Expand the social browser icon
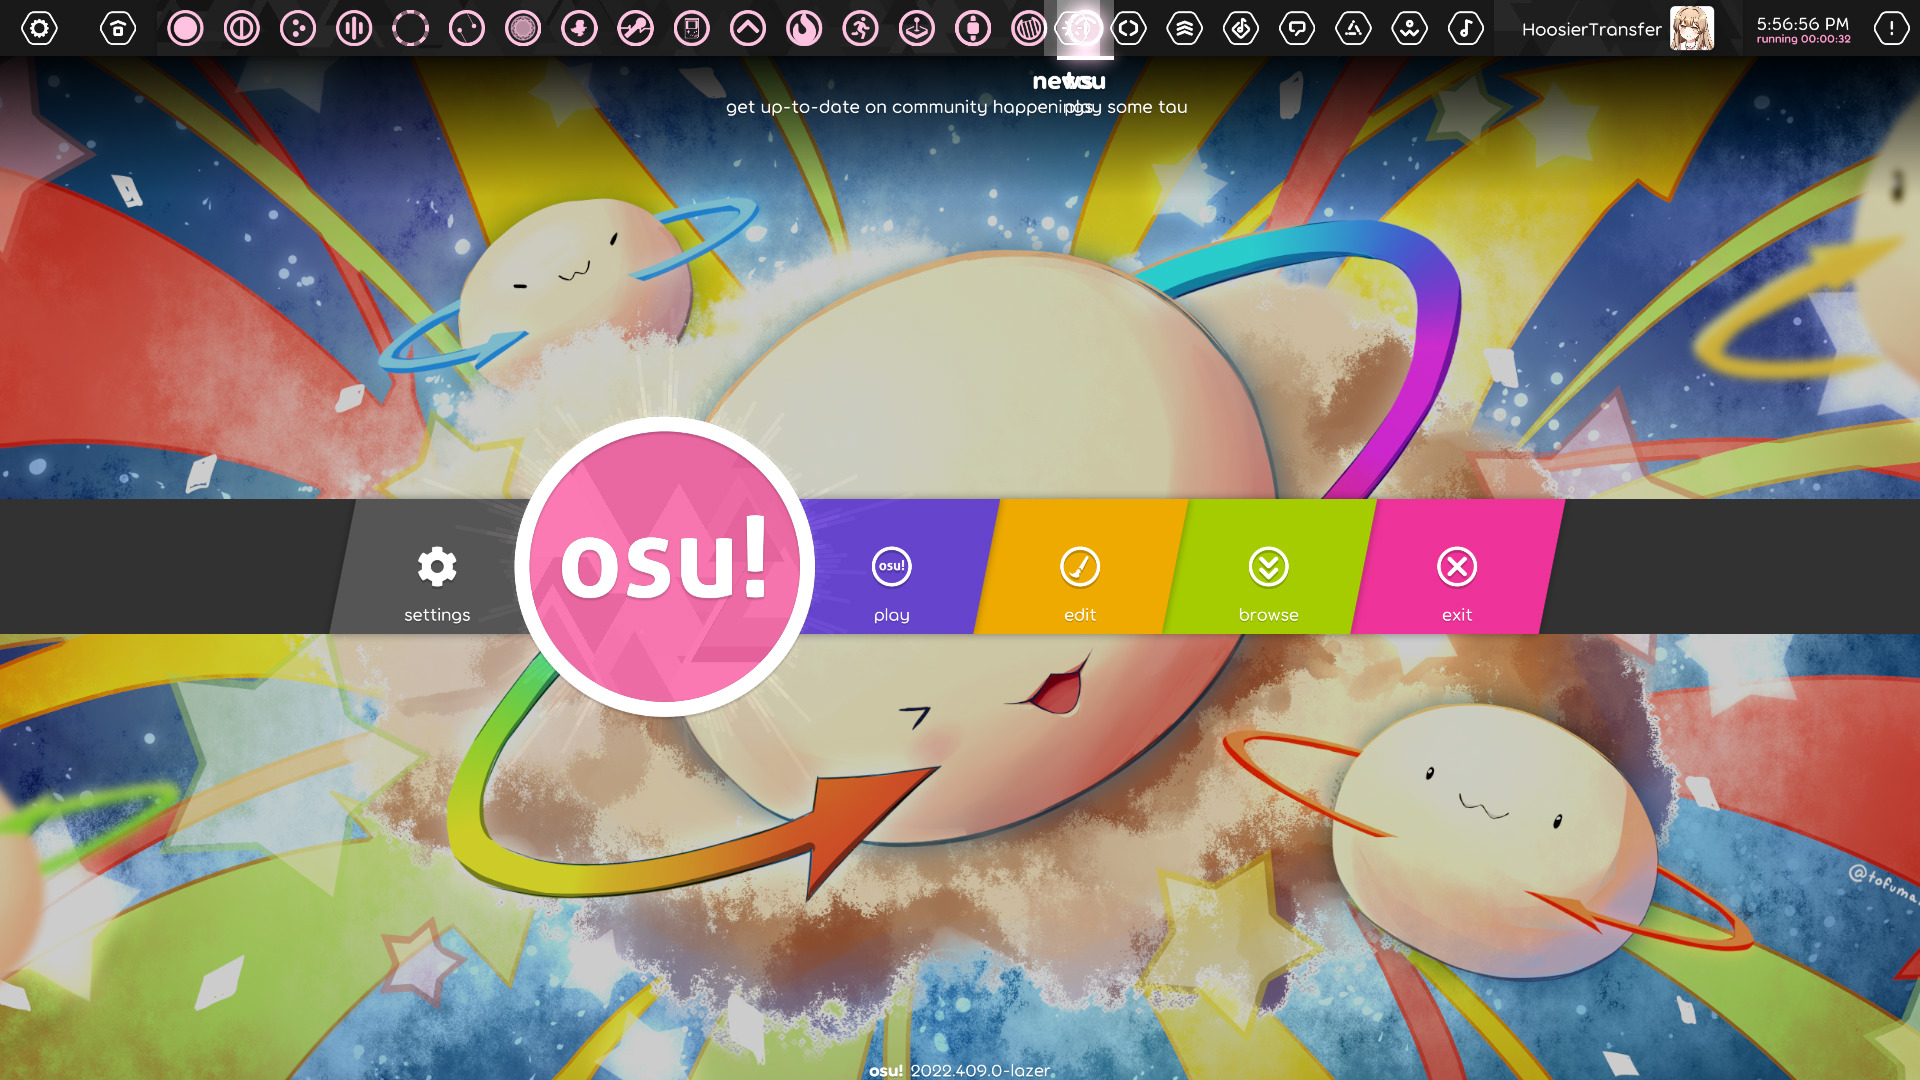Viewport: 1920px width, 1080px height. [x=1409, y=28]
